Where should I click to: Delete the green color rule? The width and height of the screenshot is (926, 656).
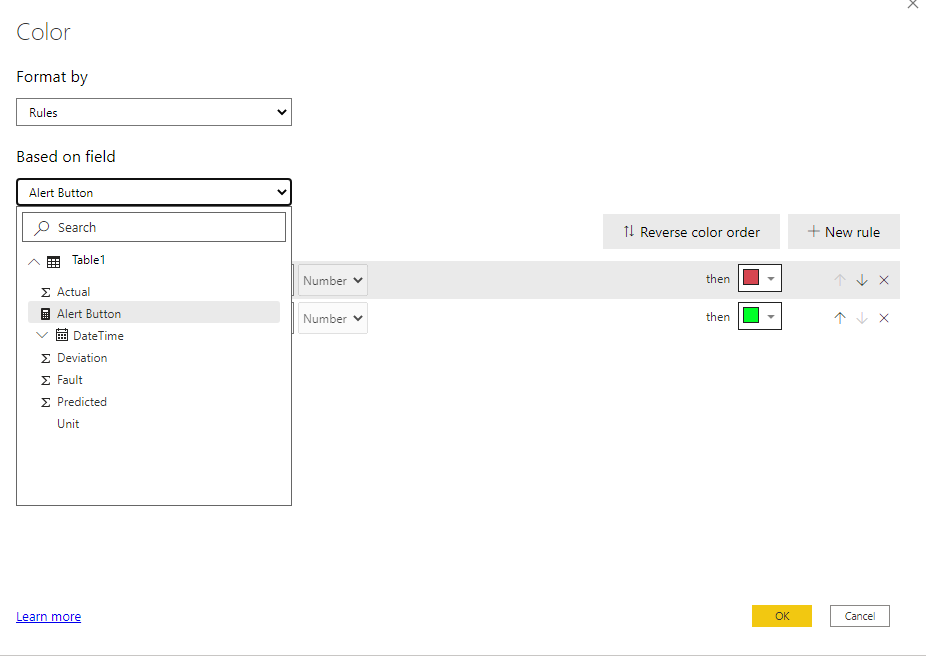[x=883, y=318]
